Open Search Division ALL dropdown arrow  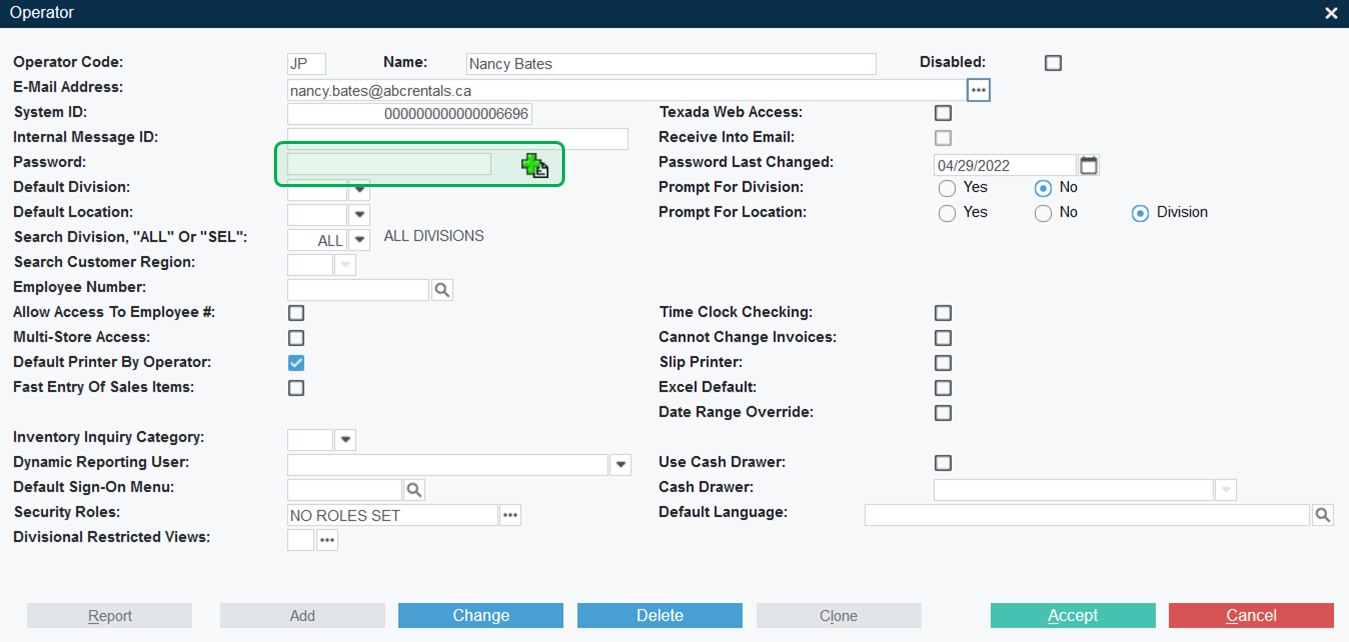[x=359, y=240]
